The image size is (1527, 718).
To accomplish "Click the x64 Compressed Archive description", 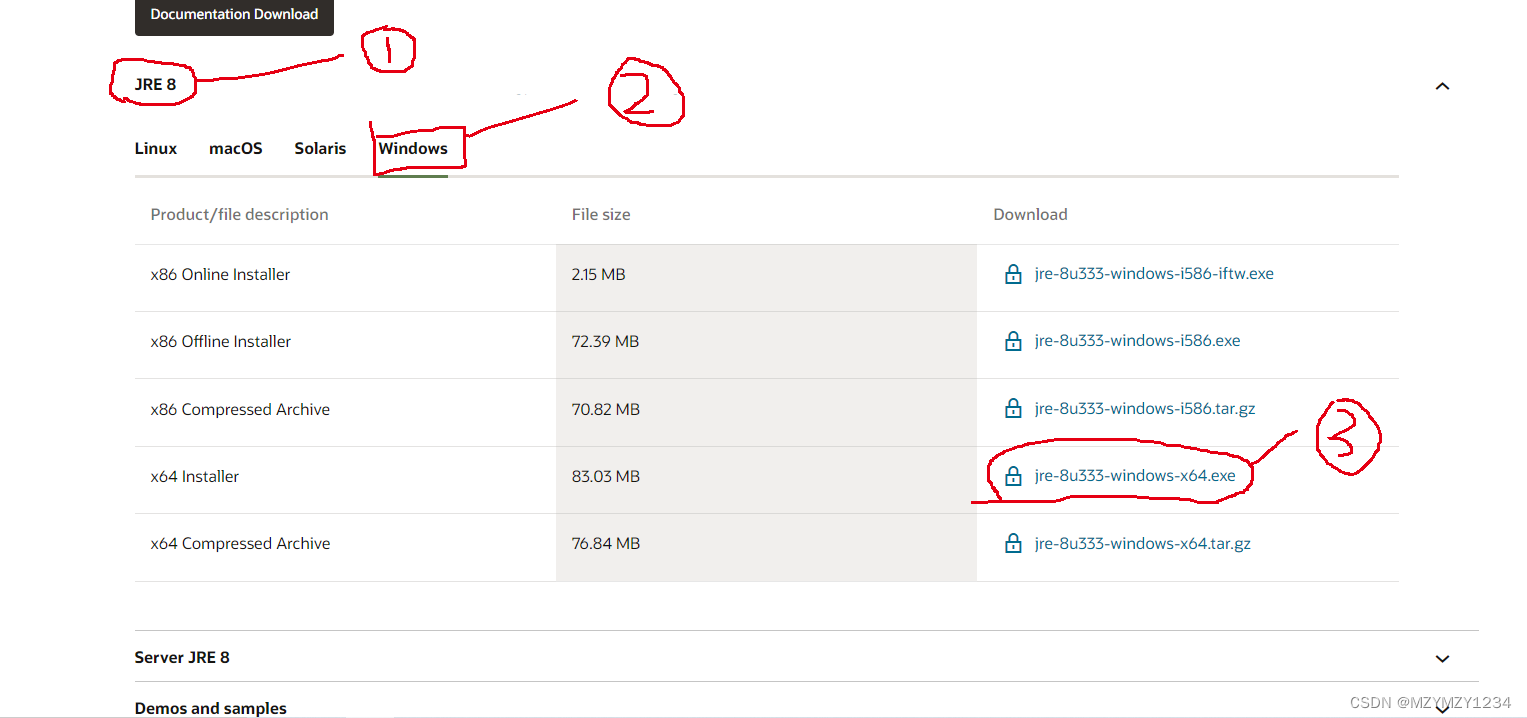I will tap(240, 544).
